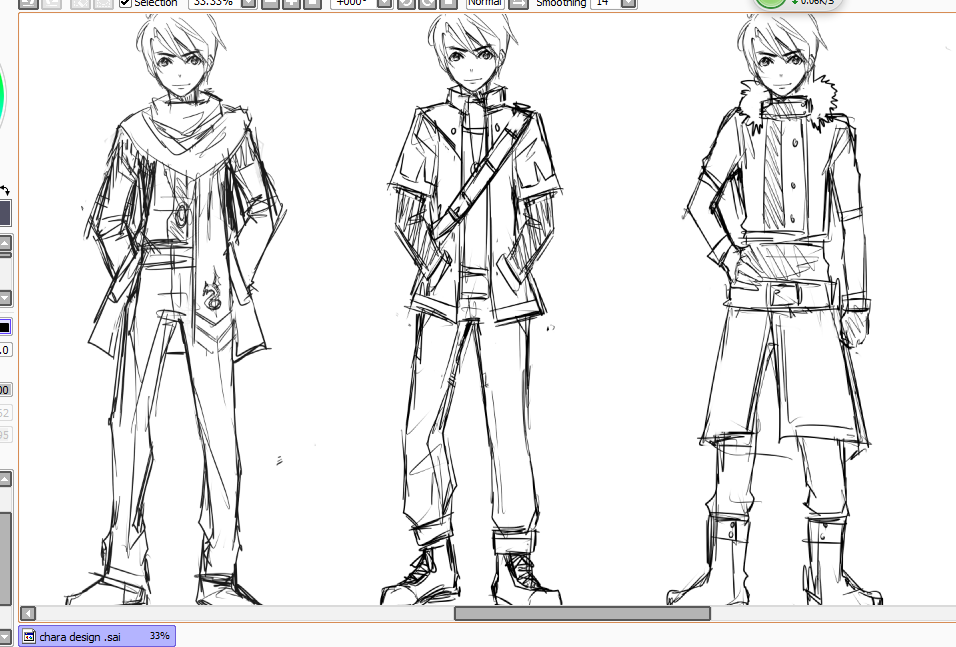Click the Normal view mode field
Screen dimensions: 956x647
485,3
